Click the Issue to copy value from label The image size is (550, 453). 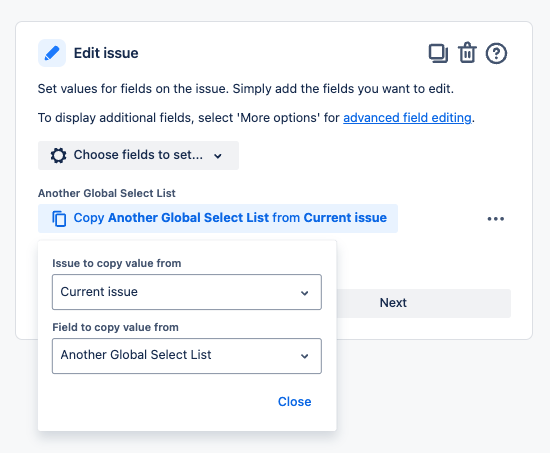(116, 263)
